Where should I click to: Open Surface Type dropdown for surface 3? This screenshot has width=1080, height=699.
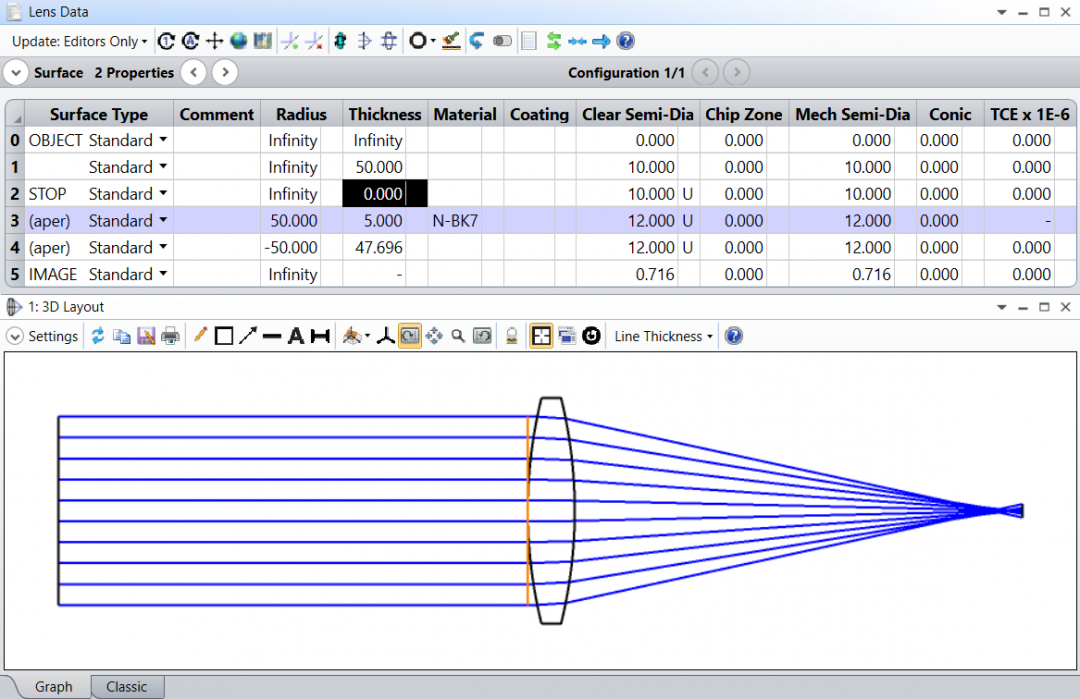point(163,221)
